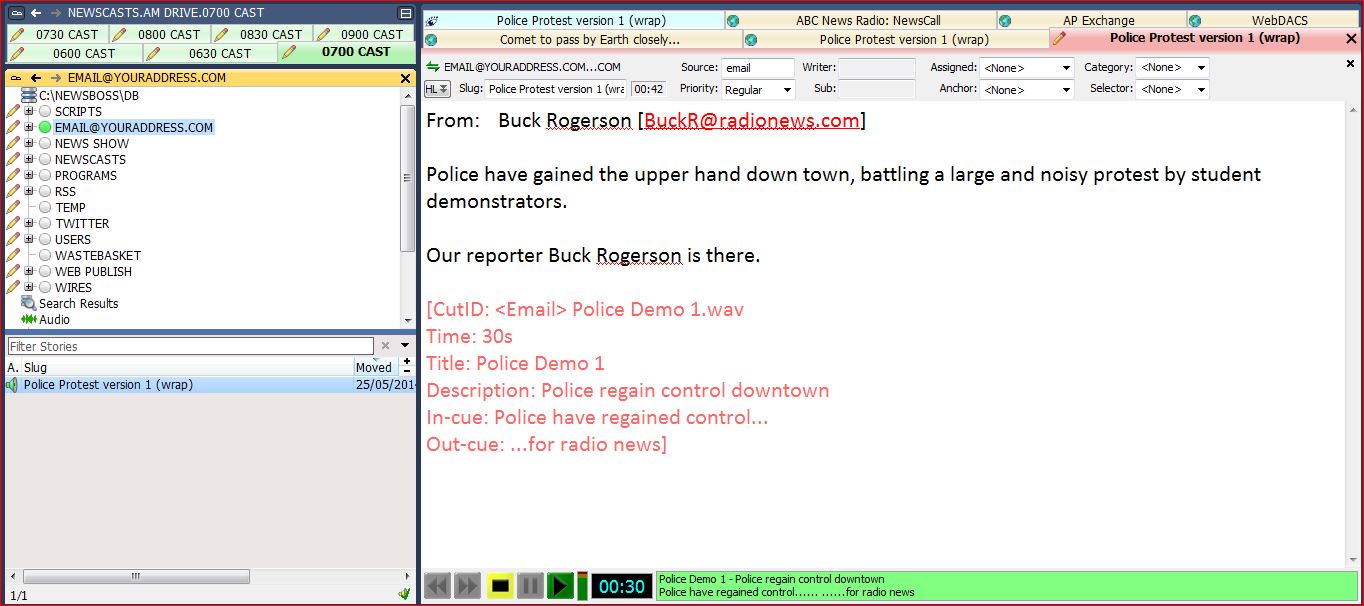Click the BuckR@radionews.com email link
The width and height of the screenshot is (1364, 606).
click(x=752, y=121)
